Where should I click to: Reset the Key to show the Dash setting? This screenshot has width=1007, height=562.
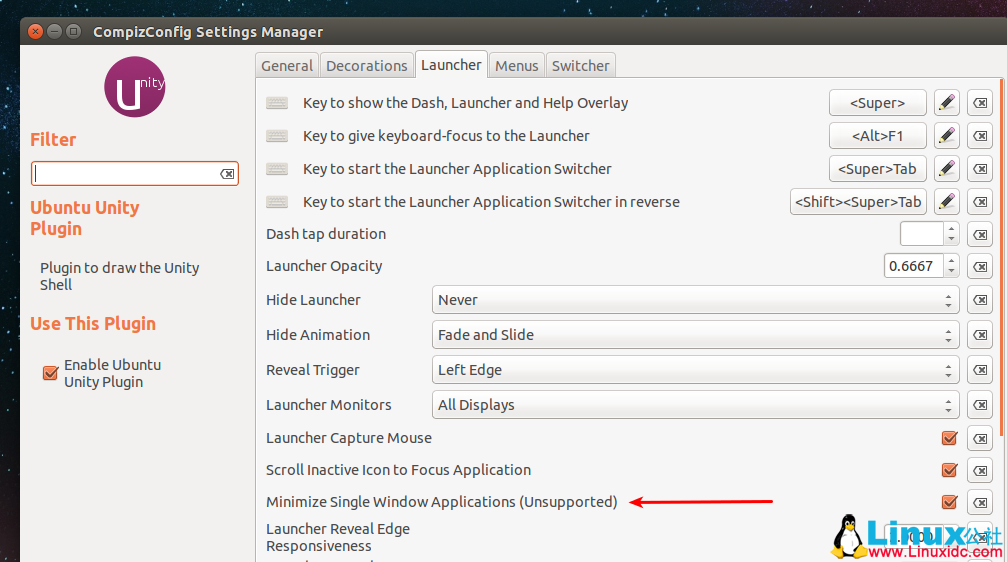pos(980,103)
